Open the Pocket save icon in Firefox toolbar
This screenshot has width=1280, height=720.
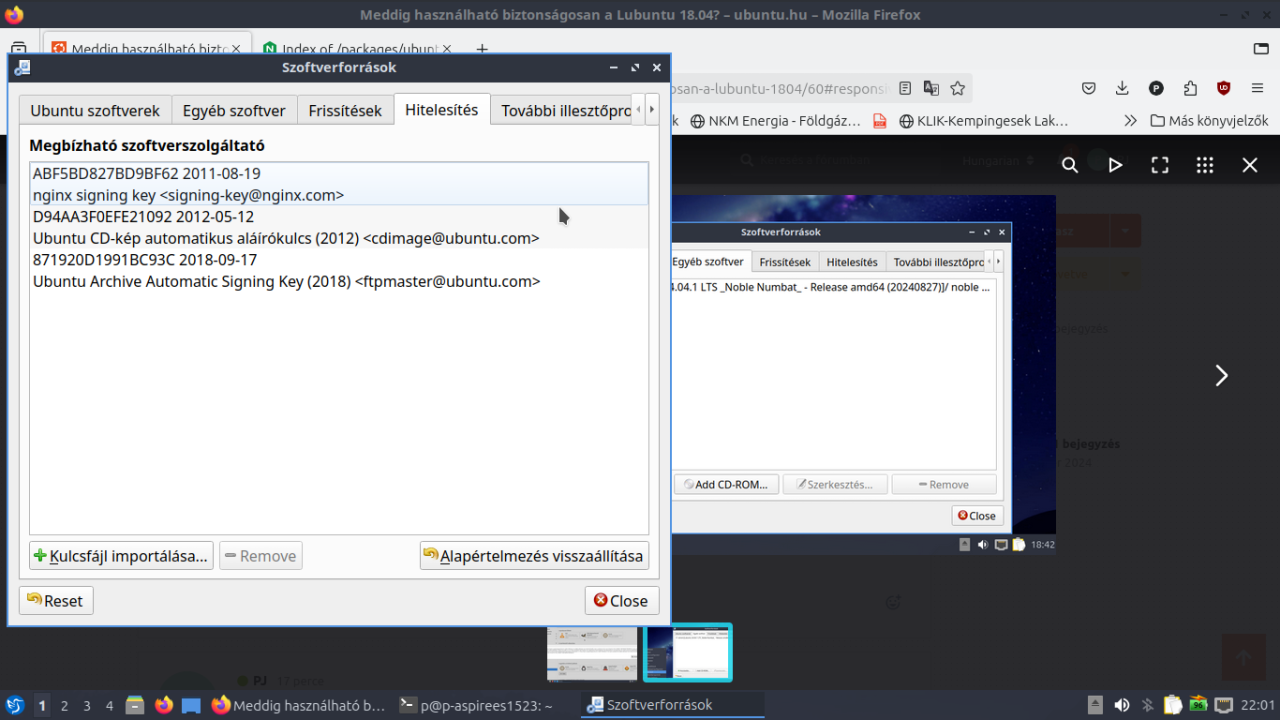[x=1089, y=88]
